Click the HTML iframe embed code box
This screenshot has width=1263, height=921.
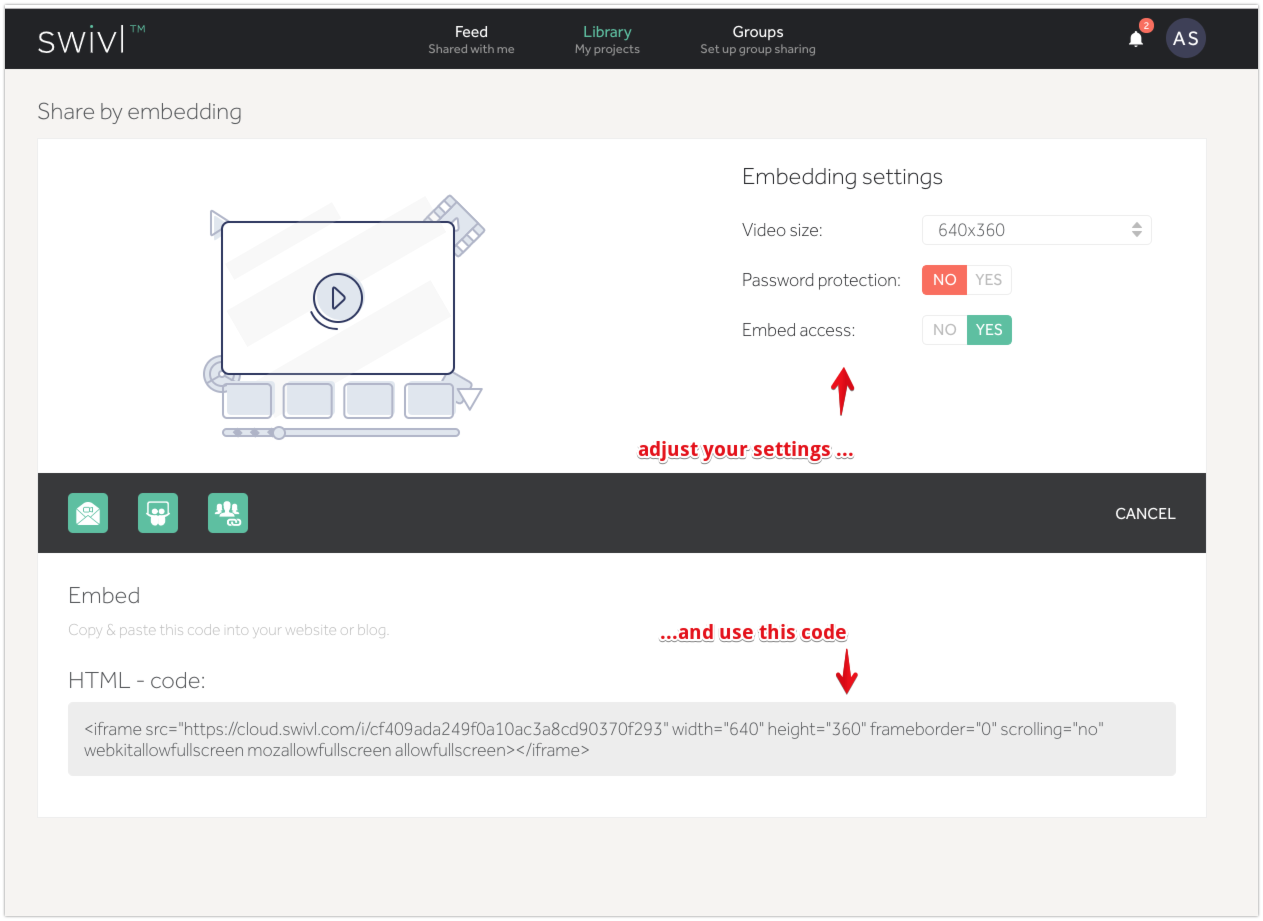tap(621, 739)
